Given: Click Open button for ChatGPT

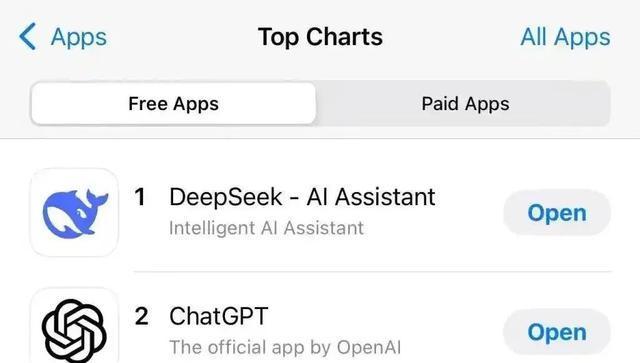Looking at the screenshot, I should coord(557,332).
